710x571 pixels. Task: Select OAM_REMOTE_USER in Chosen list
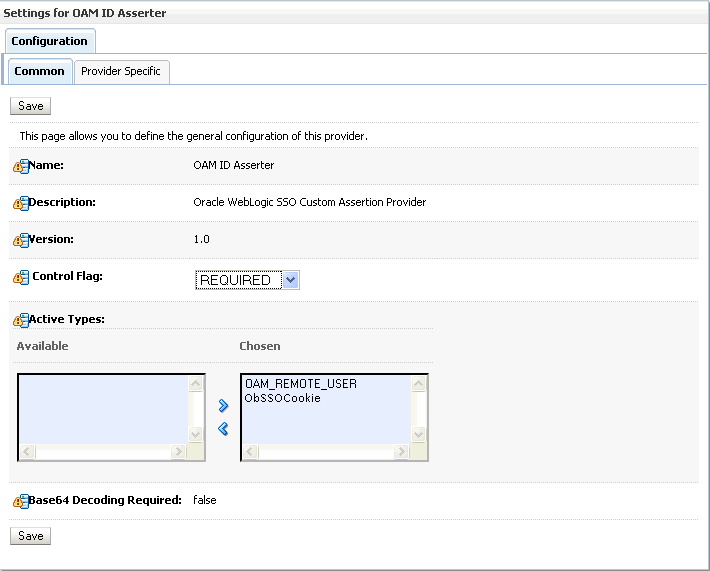(301, 384)
